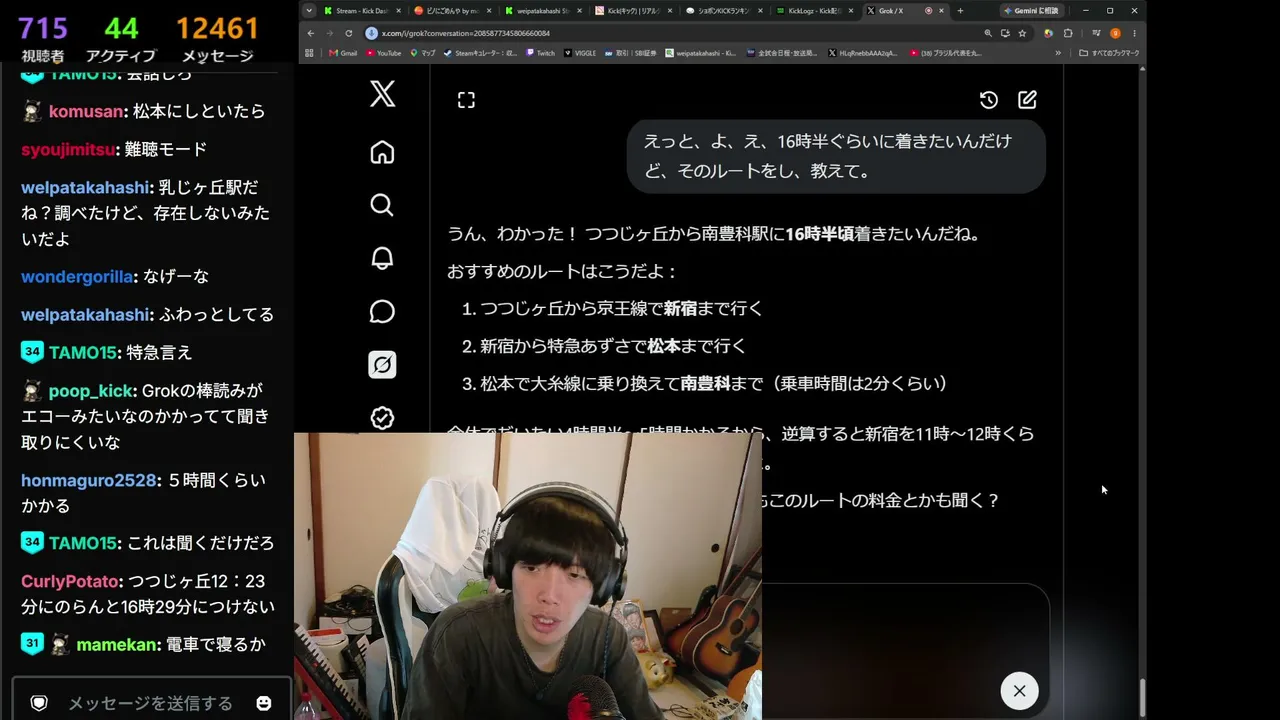Open Chat bubble icon in X sidebar
The image size is (1280, 720).
tap(382, 311)
